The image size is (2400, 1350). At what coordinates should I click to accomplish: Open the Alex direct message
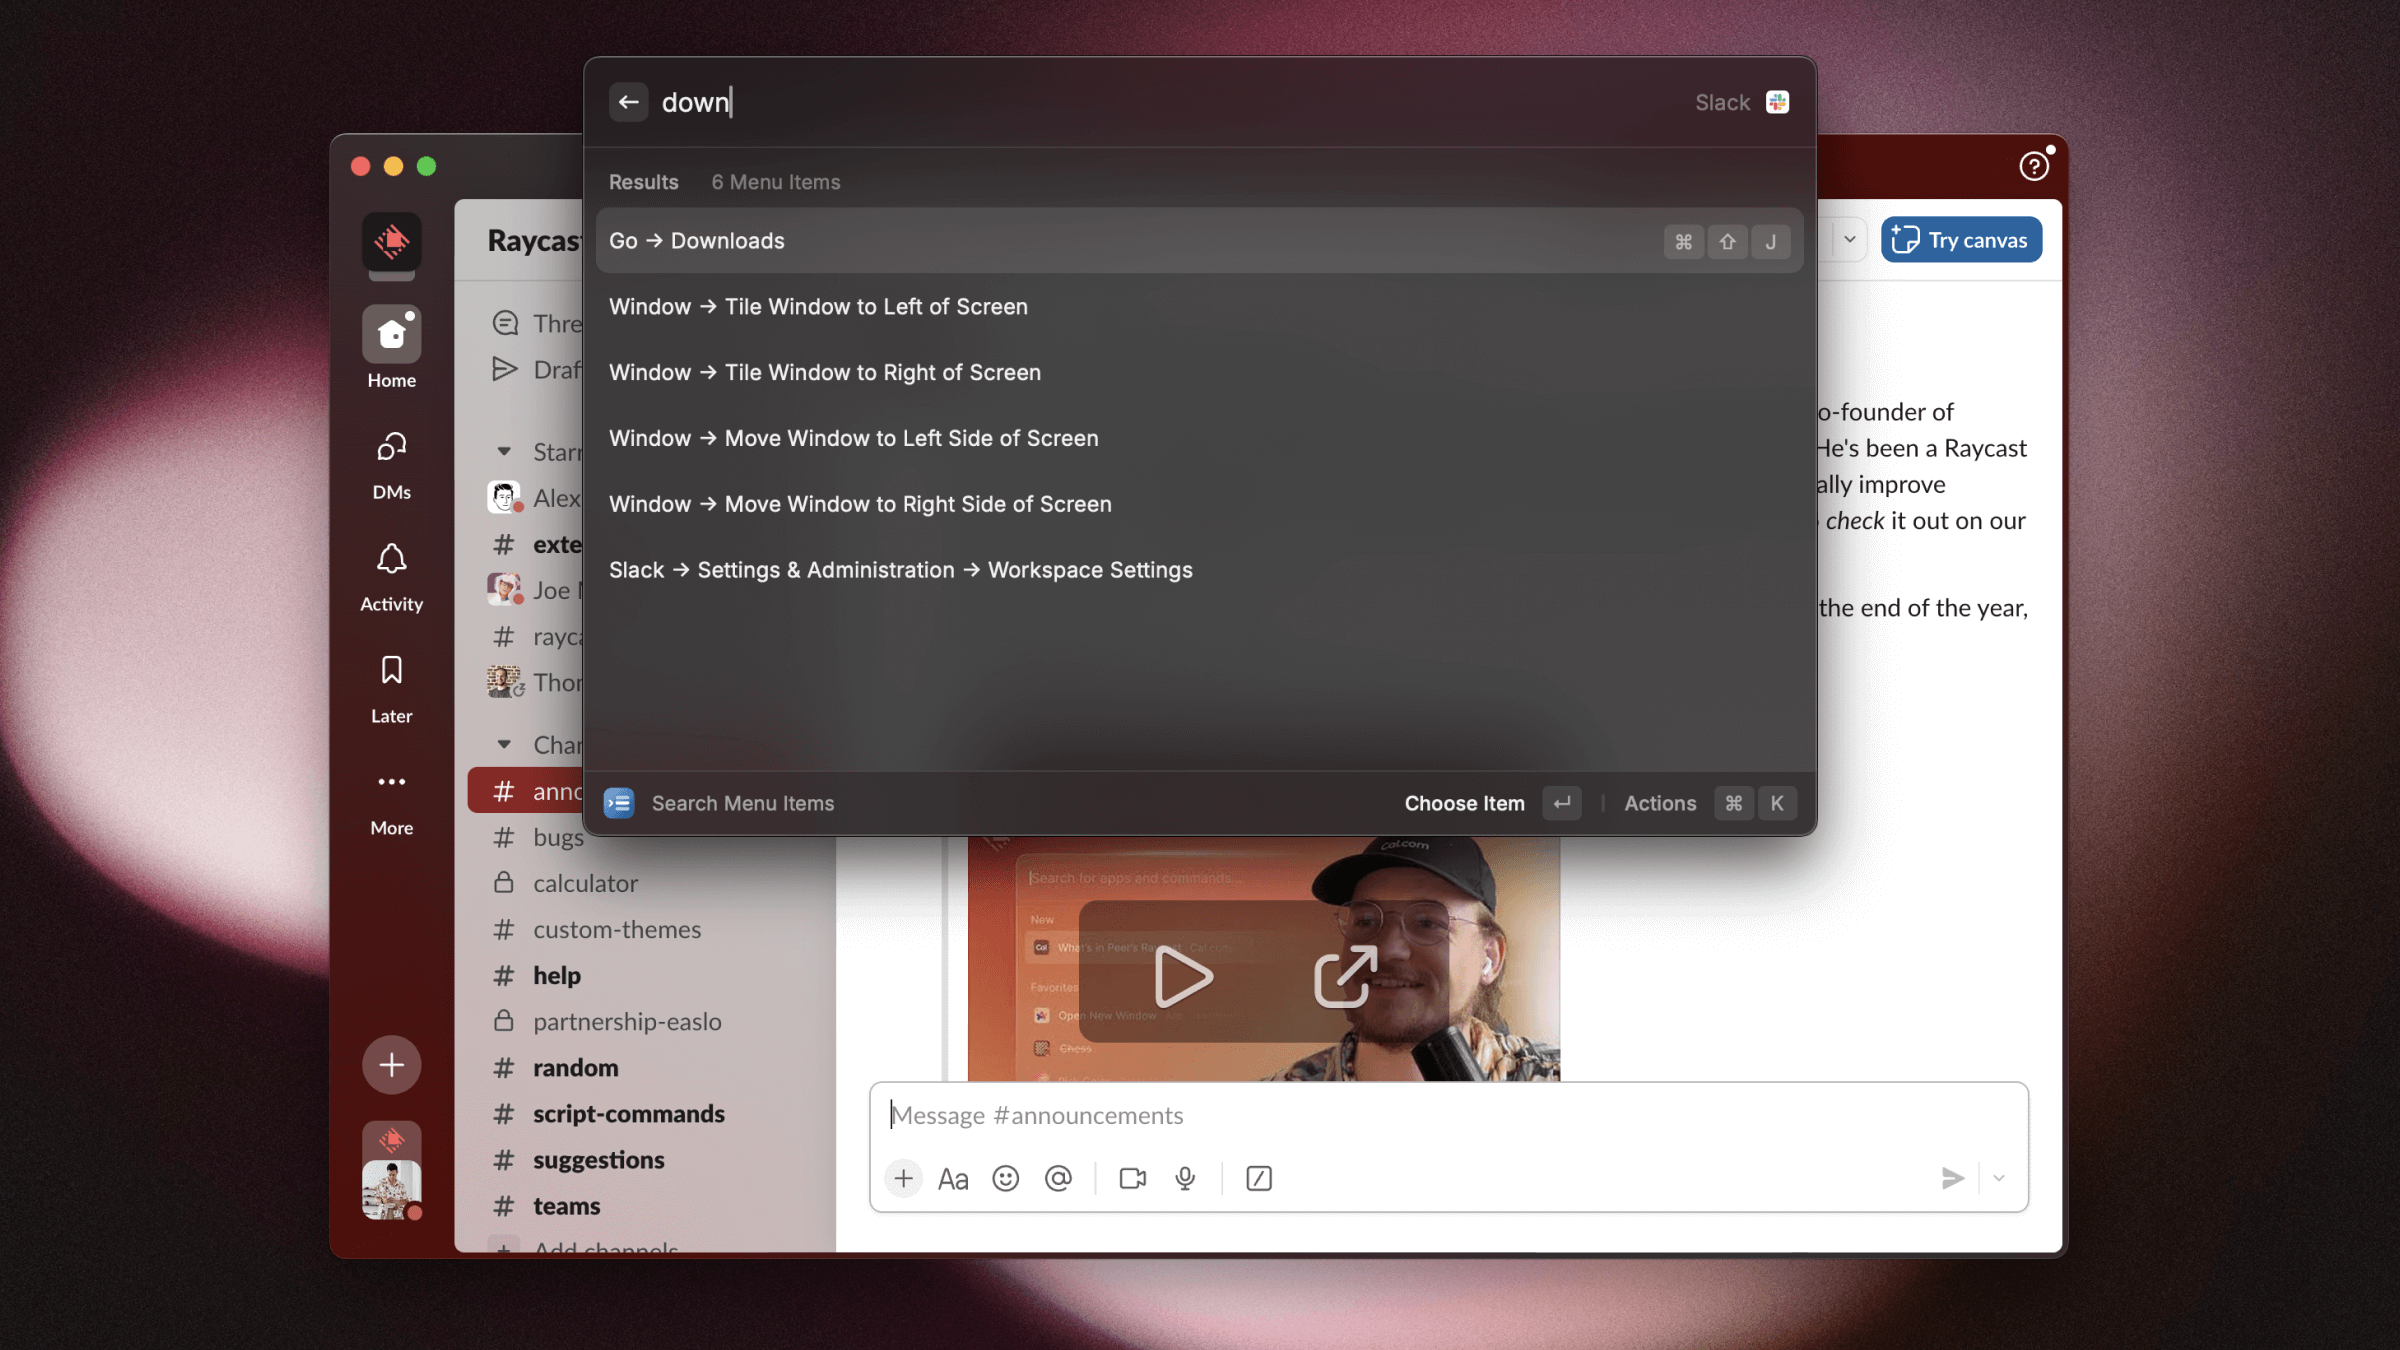tap(534, 498)
